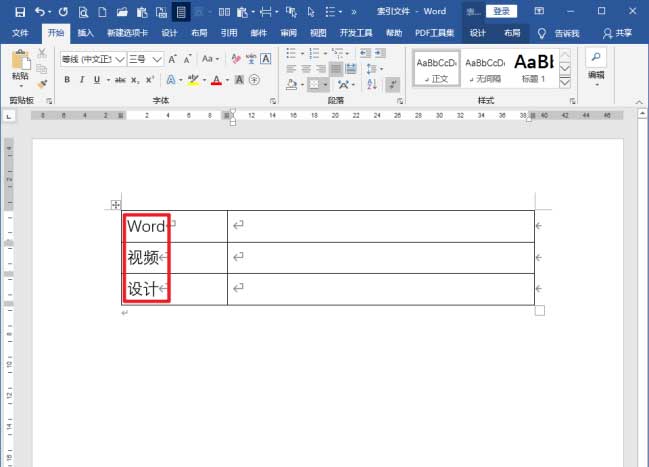Image resolution: width=649 pixels, height=467 pixels.
Task: Apply strikethrough formatting
Action: 120,80
